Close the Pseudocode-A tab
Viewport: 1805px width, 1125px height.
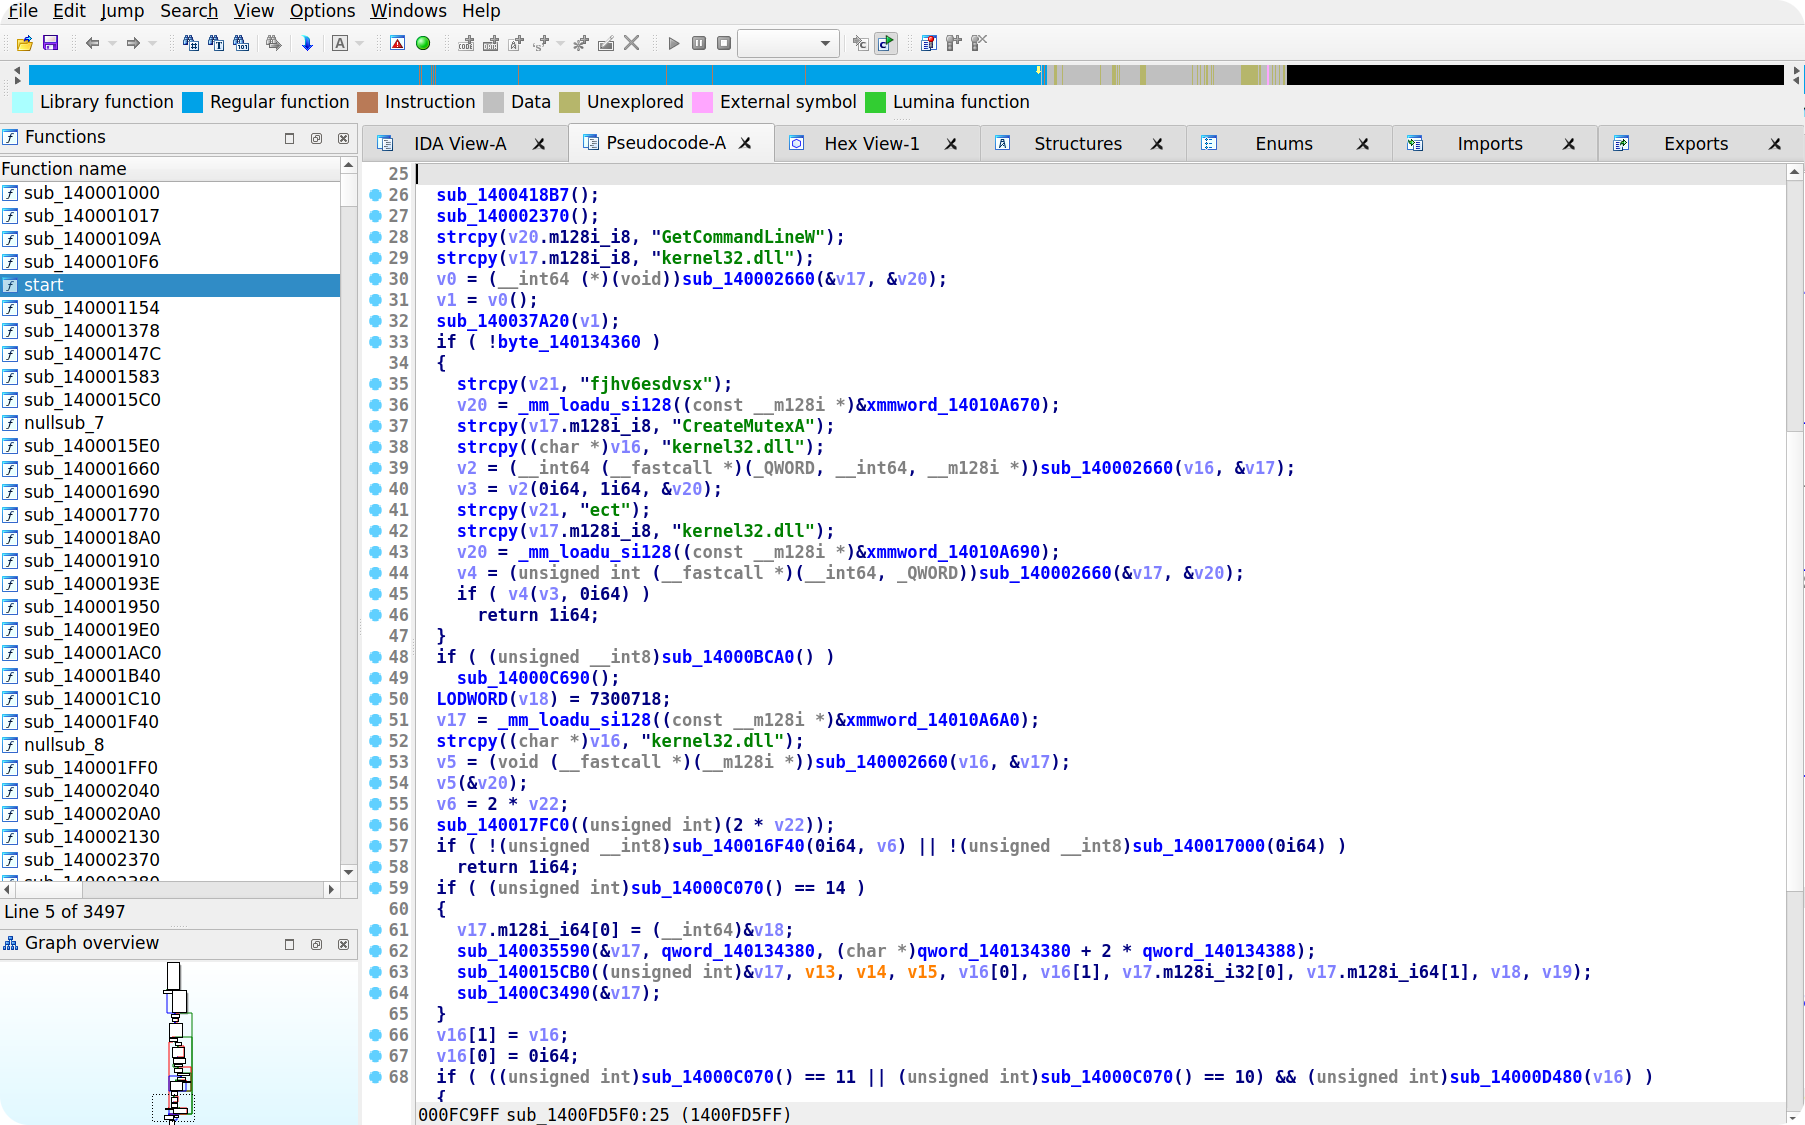click(745, 143)
